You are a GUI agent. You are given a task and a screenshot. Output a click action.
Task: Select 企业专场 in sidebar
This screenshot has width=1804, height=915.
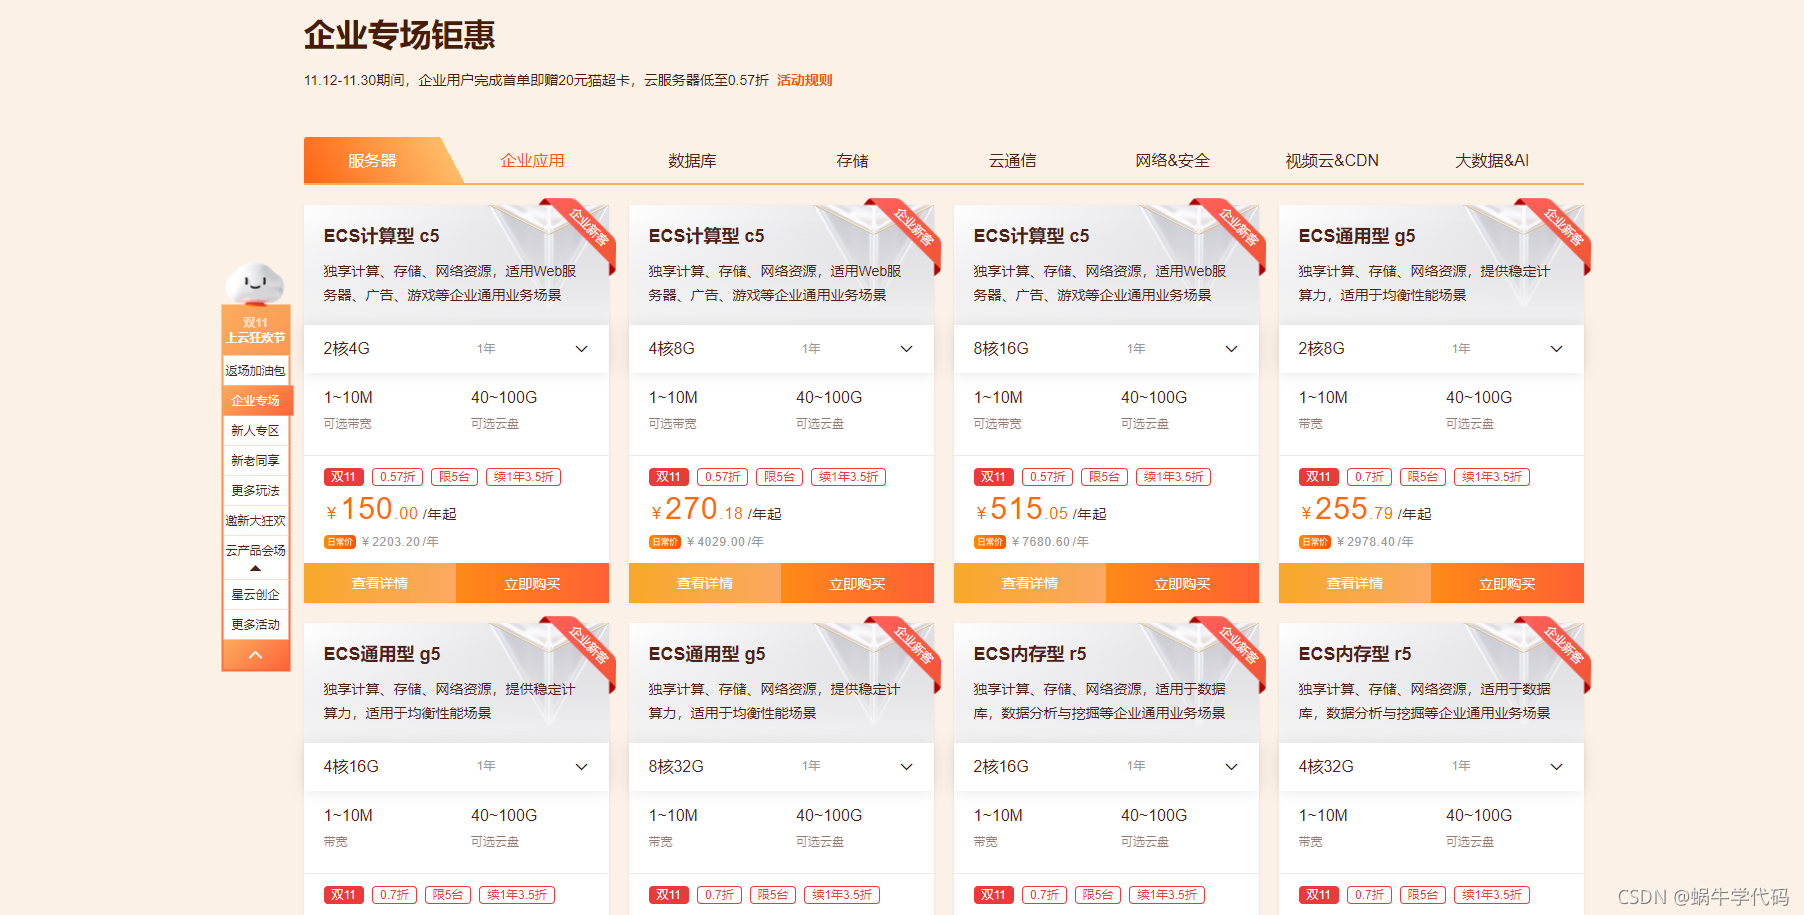(256, 400)
